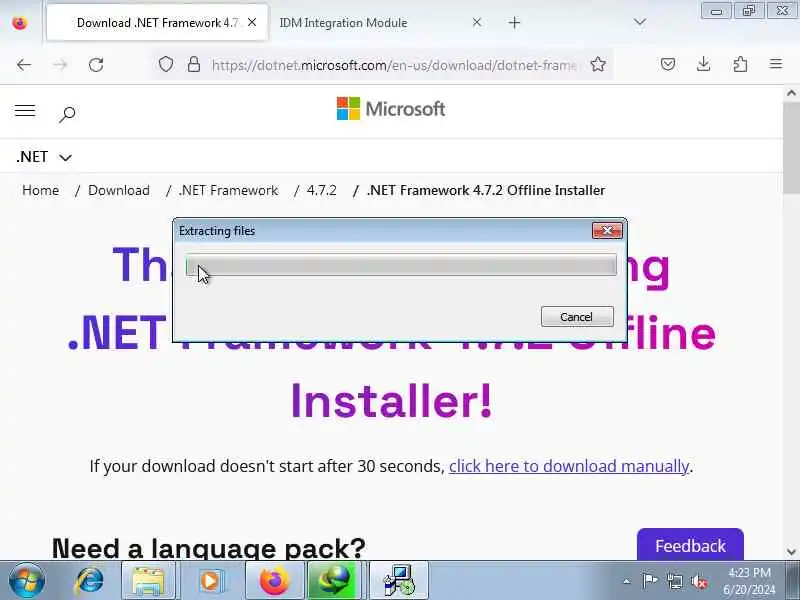800x600 pixels.
Task: Open Action Center flag tray icon
Action: (x=649, y=581)
